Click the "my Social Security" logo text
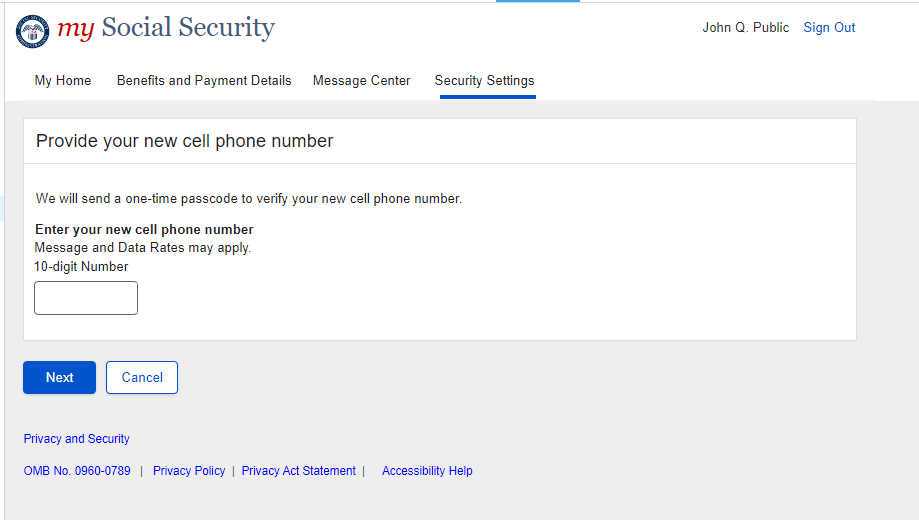 coord(166,29)
